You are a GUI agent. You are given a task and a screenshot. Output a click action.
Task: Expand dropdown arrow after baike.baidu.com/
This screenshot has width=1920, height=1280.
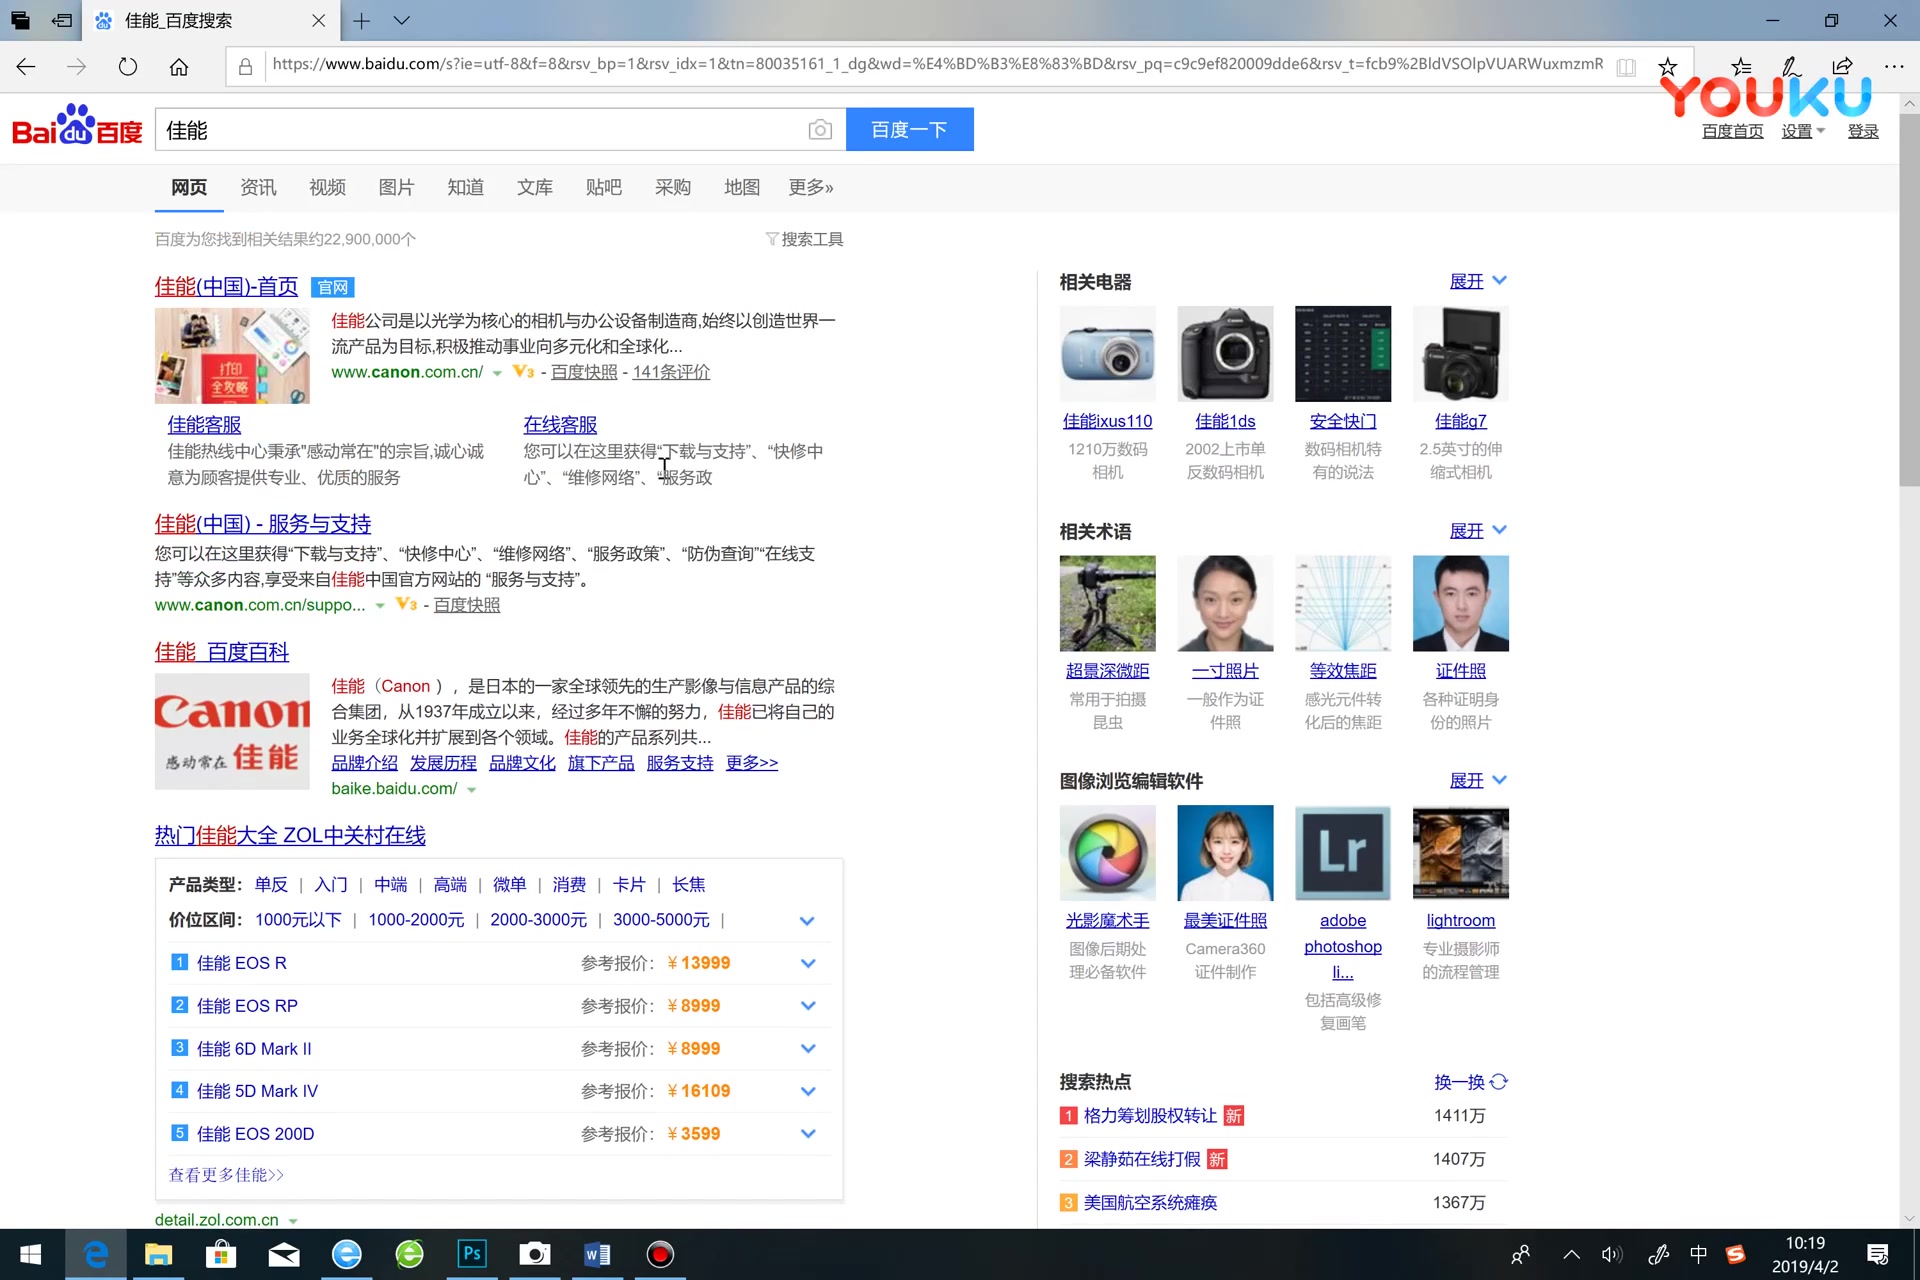[471, 790]
